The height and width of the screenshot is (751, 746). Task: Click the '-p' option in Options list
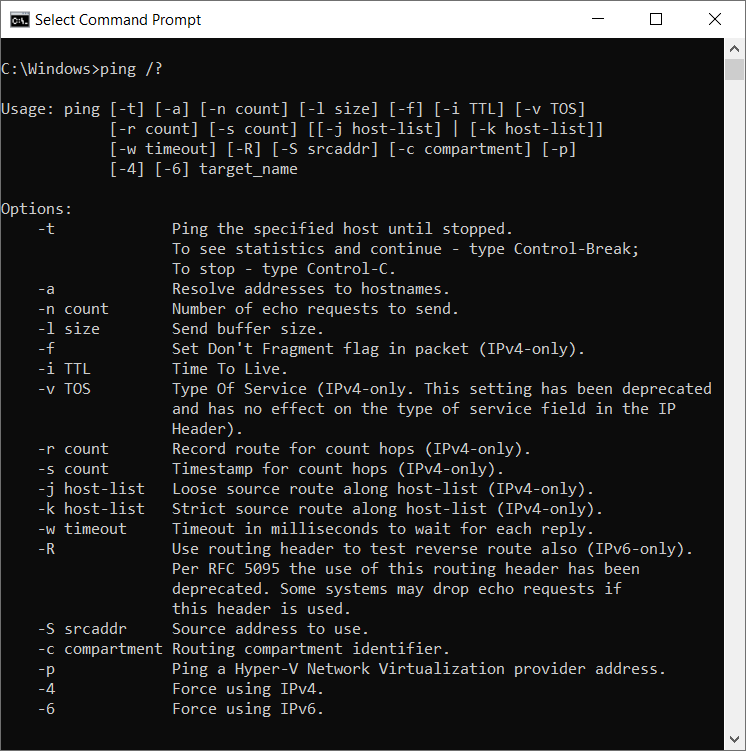click(x=46, y=669)
